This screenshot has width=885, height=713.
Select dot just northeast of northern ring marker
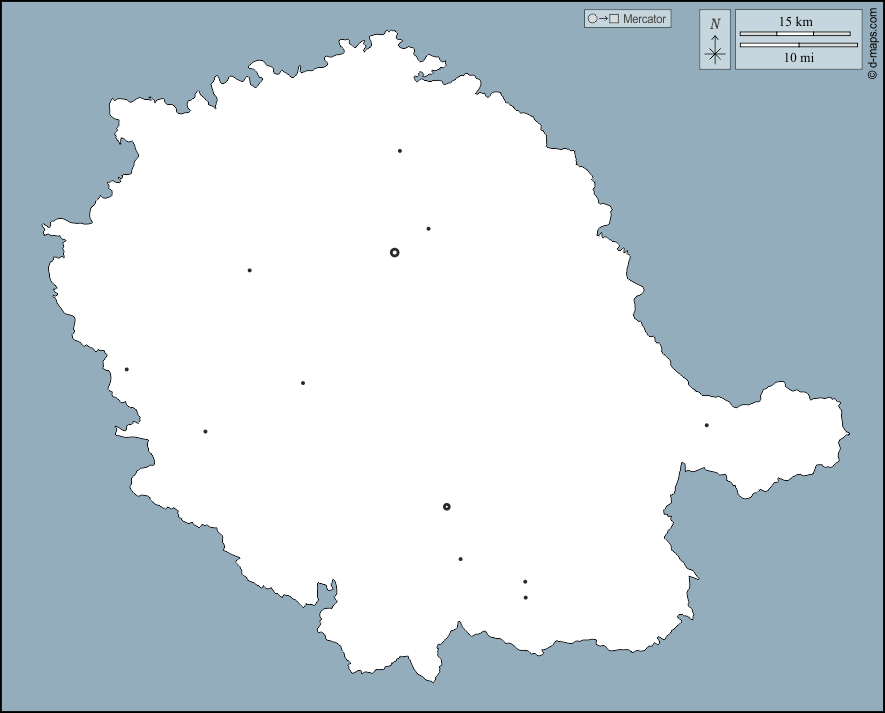tap(428, 229)
